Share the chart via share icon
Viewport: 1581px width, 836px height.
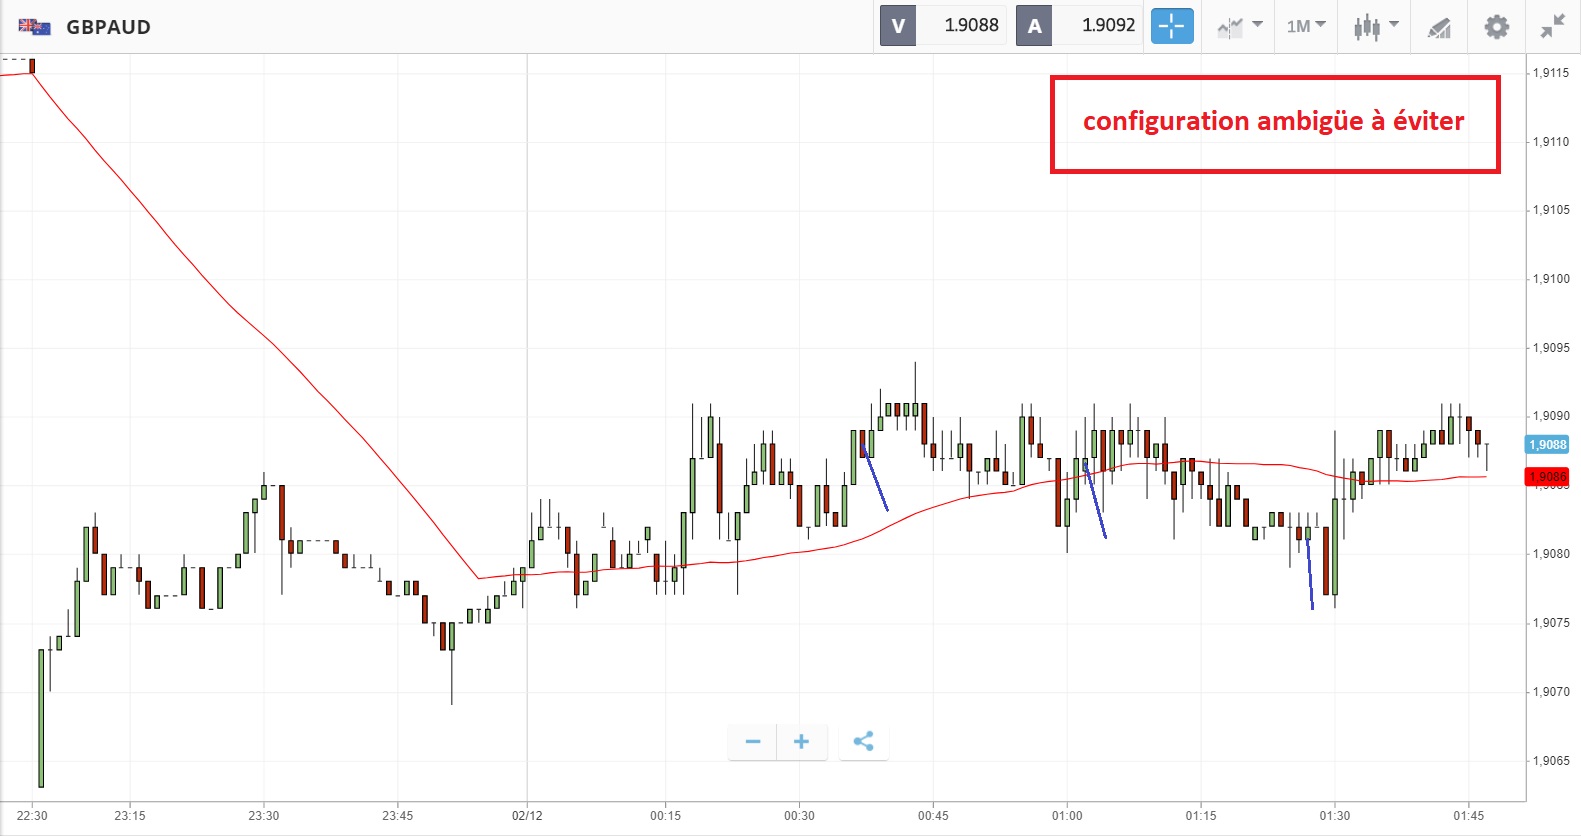click(864, 741)
